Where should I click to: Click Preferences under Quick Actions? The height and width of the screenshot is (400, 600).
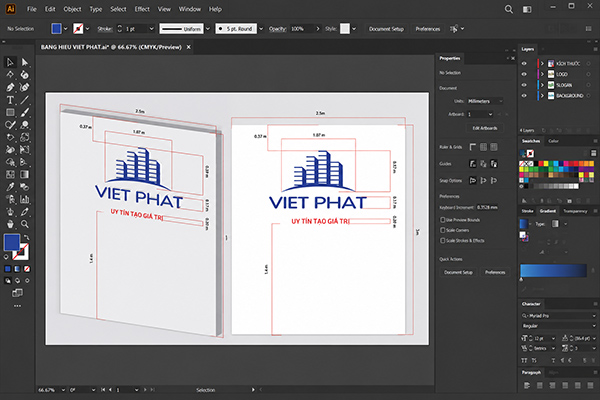(x=495, y=272)
